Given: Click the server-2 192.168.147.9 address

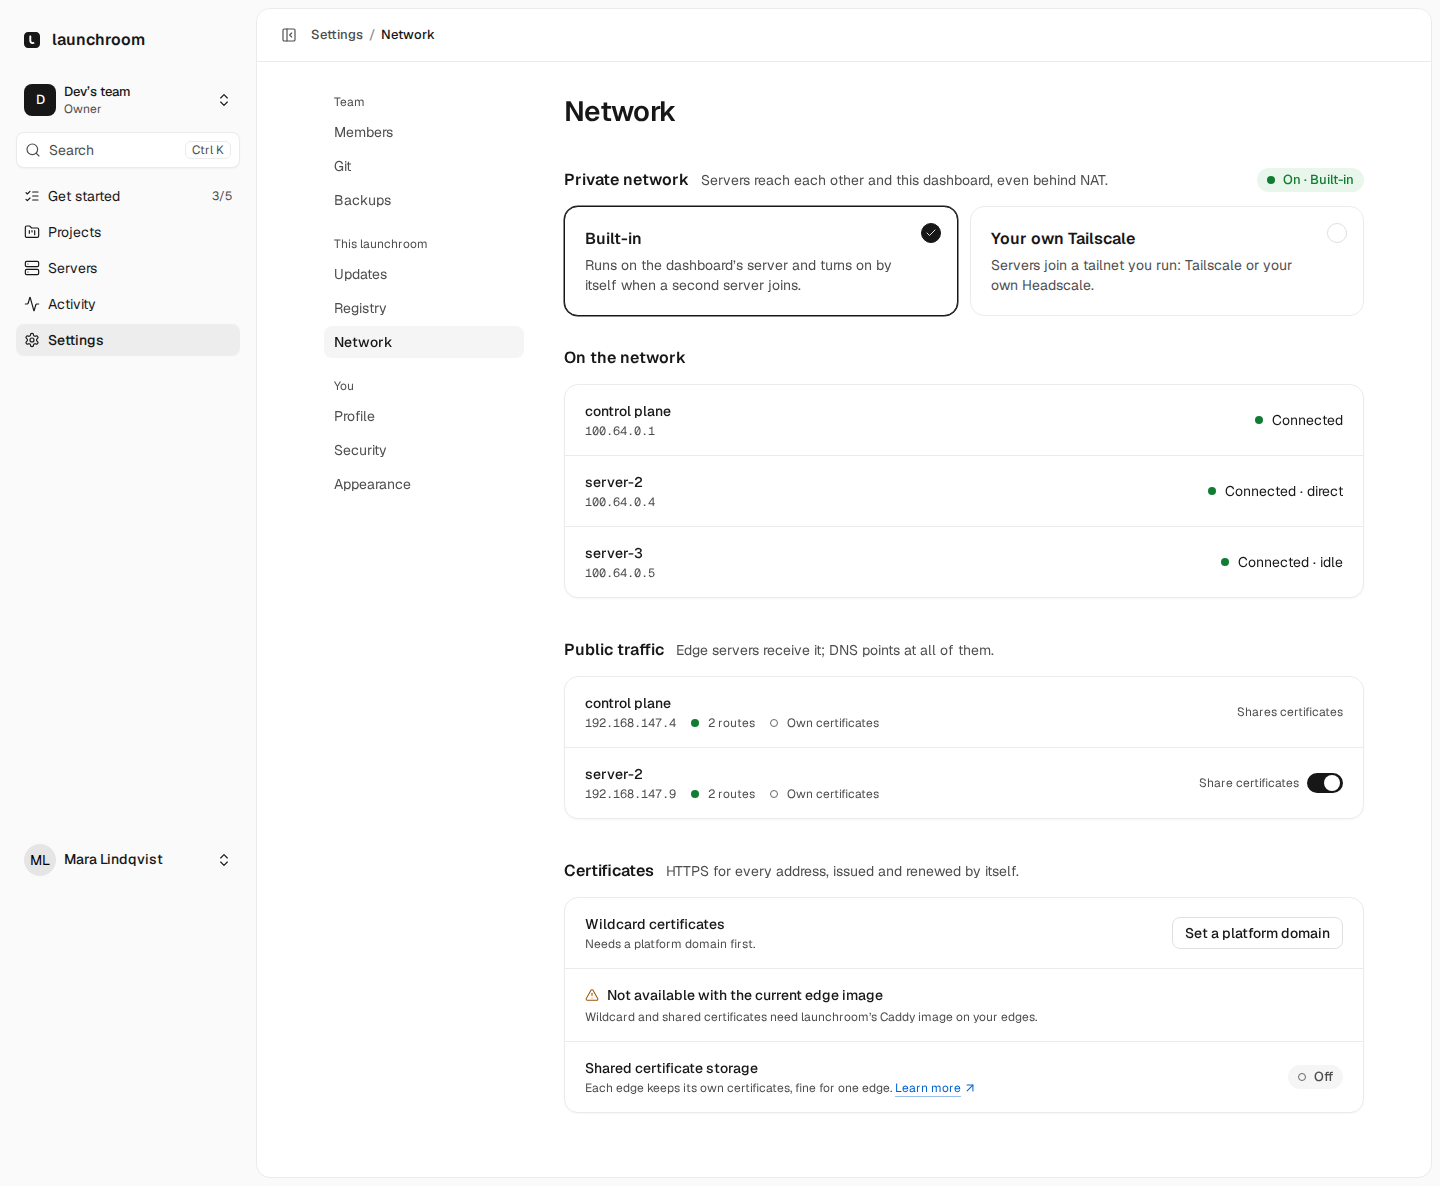Looking at the screenshot, I should (630, 794).
